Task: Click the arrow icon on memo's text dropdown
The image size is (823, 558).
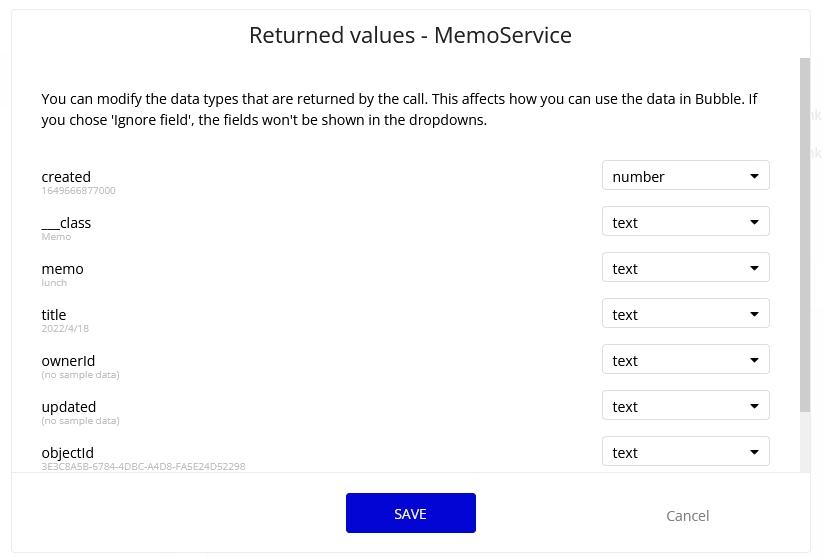Action: pyautogui.click(x=754, y=268)
